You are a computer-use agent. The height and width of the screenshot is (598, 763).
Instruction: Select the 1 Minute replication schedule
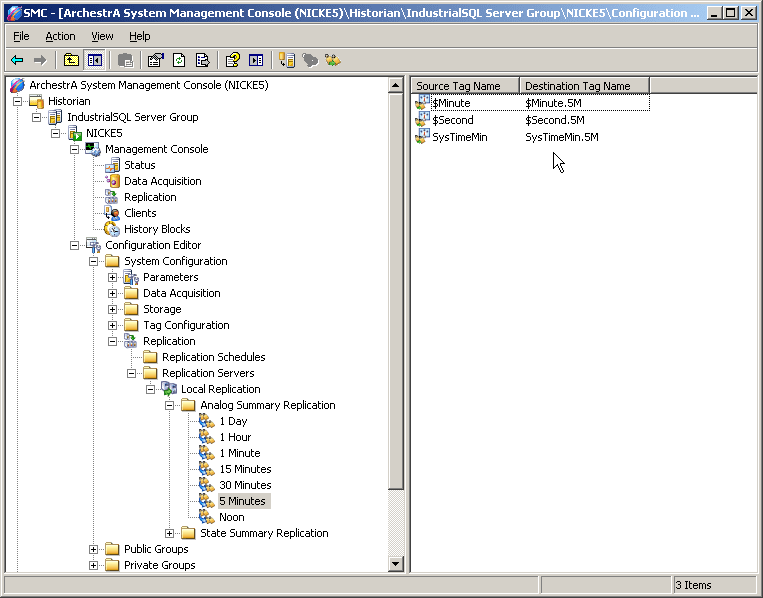[x=240, y=453]
